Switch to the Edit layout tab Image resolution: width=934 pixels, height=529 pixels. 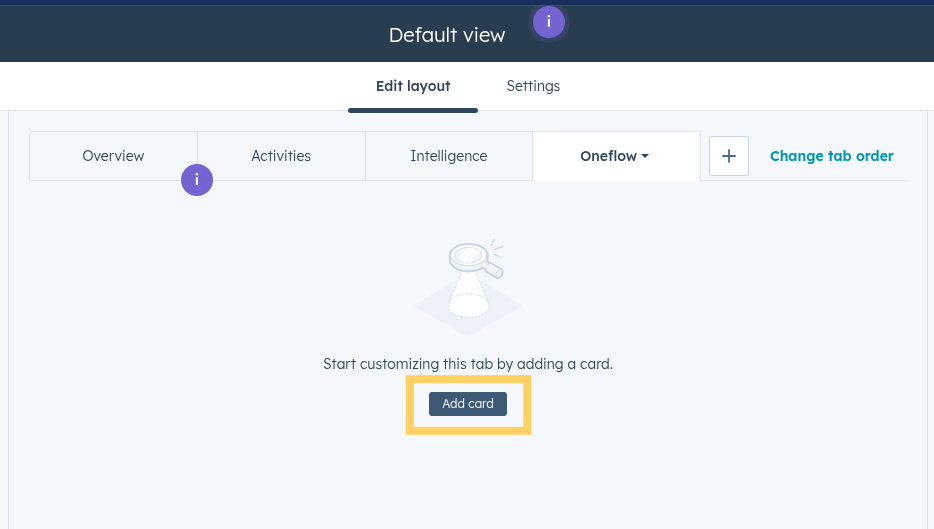pyautogui.click(x=413, y=86)
